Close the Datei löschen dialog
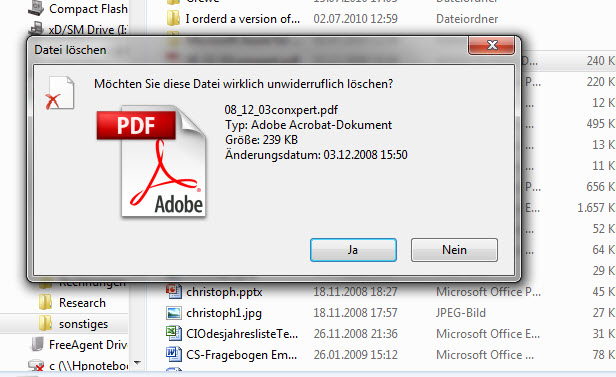The width and height of the screenshot is (616, 377). 491,45
